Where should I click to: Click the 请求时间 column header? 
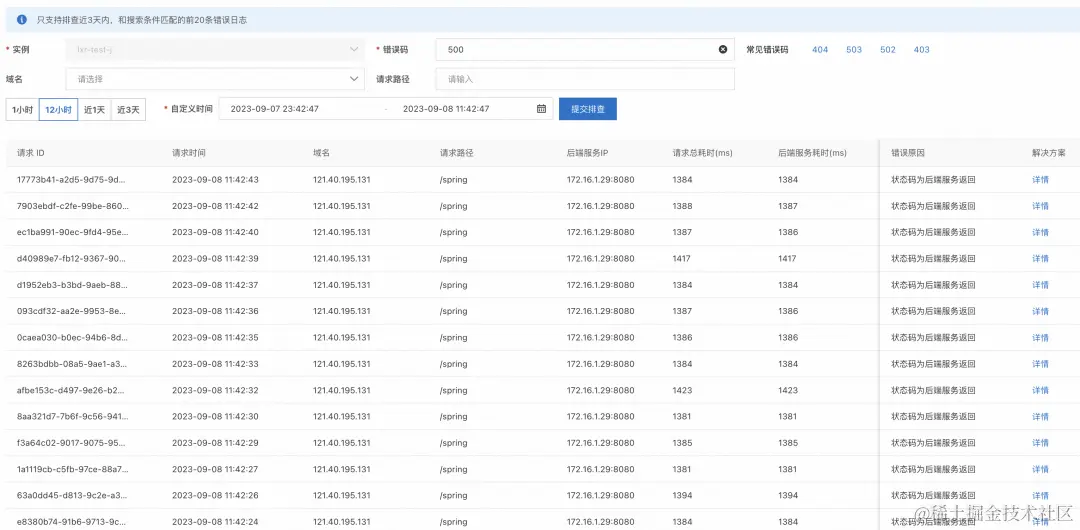click(x=189, y=153)
